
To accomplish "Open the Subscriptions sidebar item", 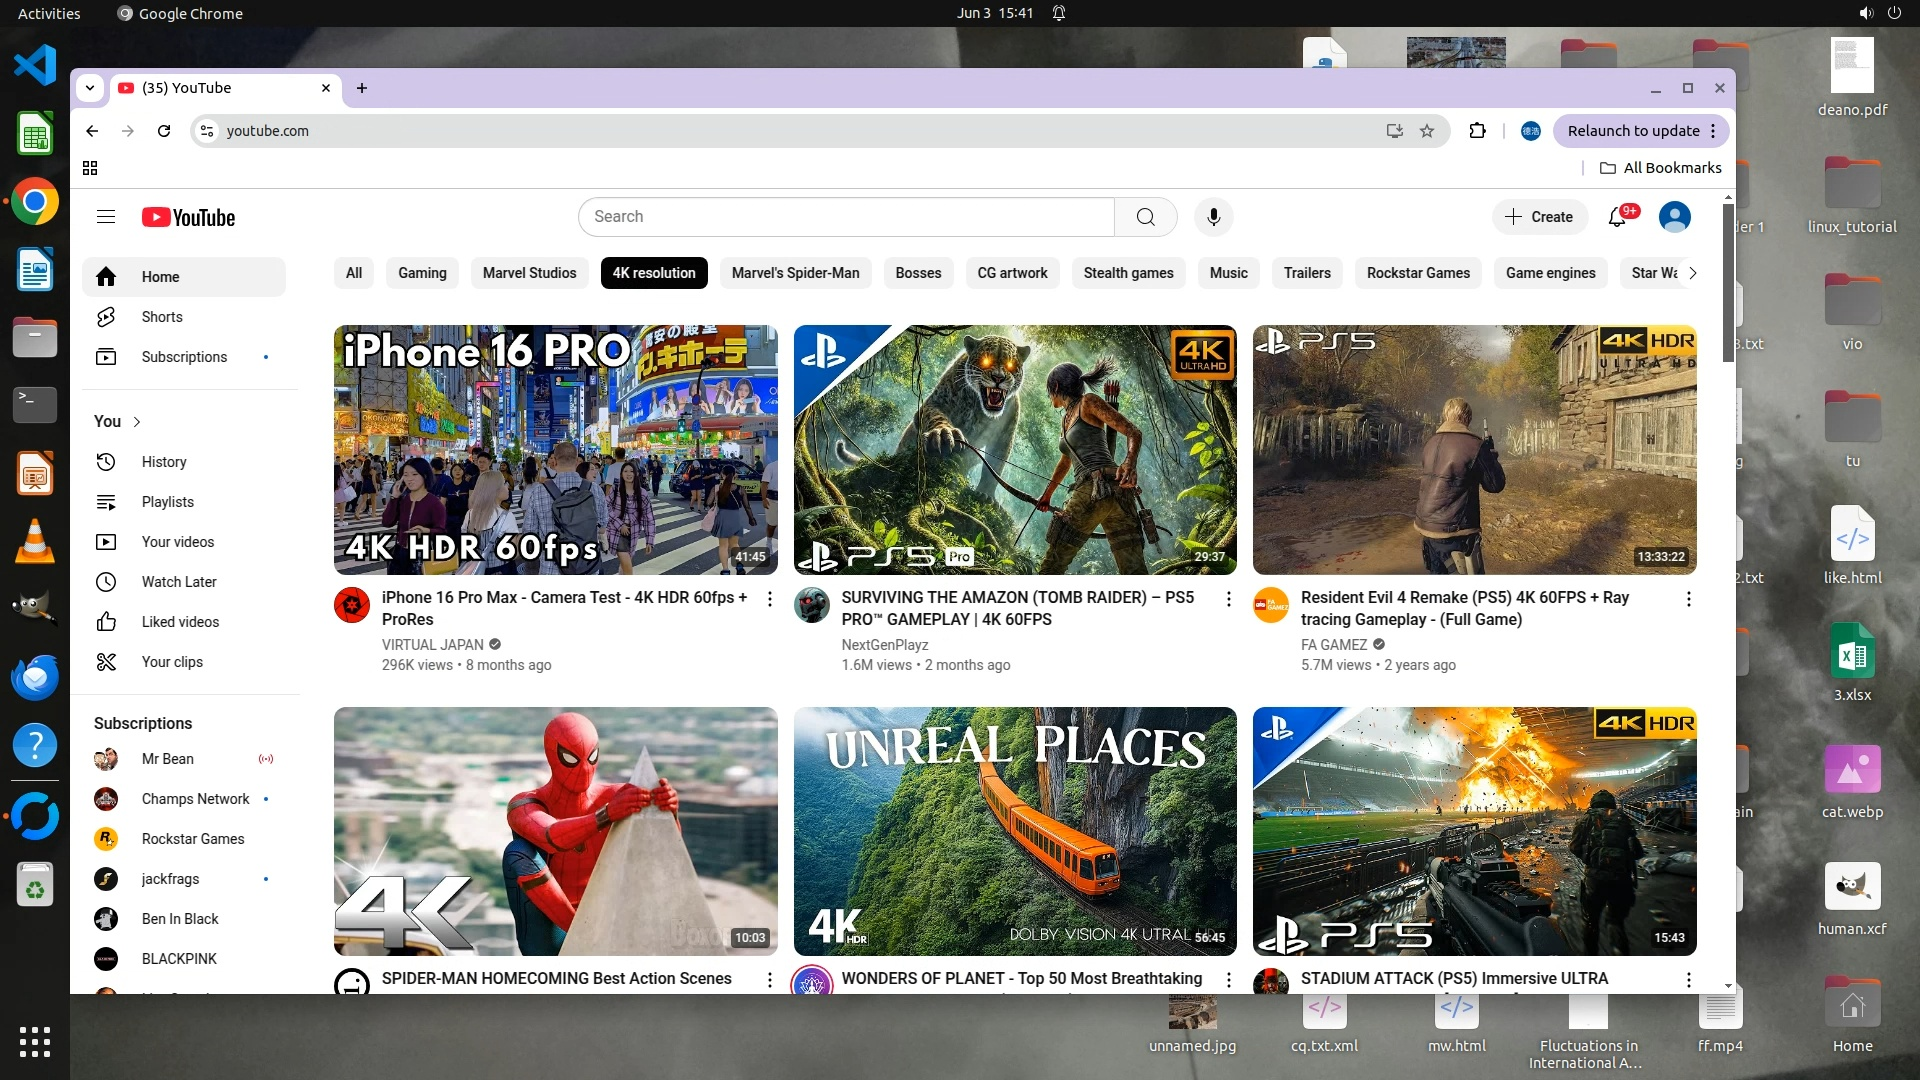I will tap(184, 357).
